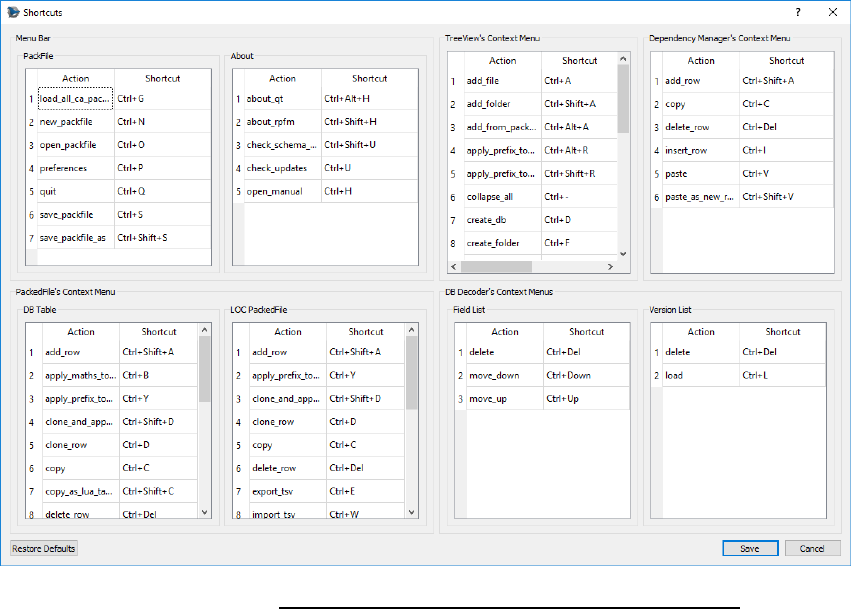The height and width of the screenshot is (609, 851).
Task: Click the up arrow of the LOC PackedFile scrollbar
Action: pyautogui.click(x=411, y=329)
